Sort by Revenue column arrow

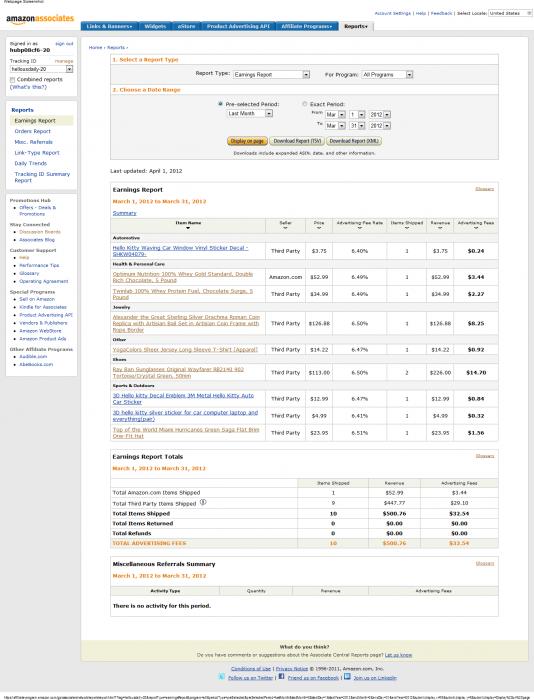click(x=440, y=228)
